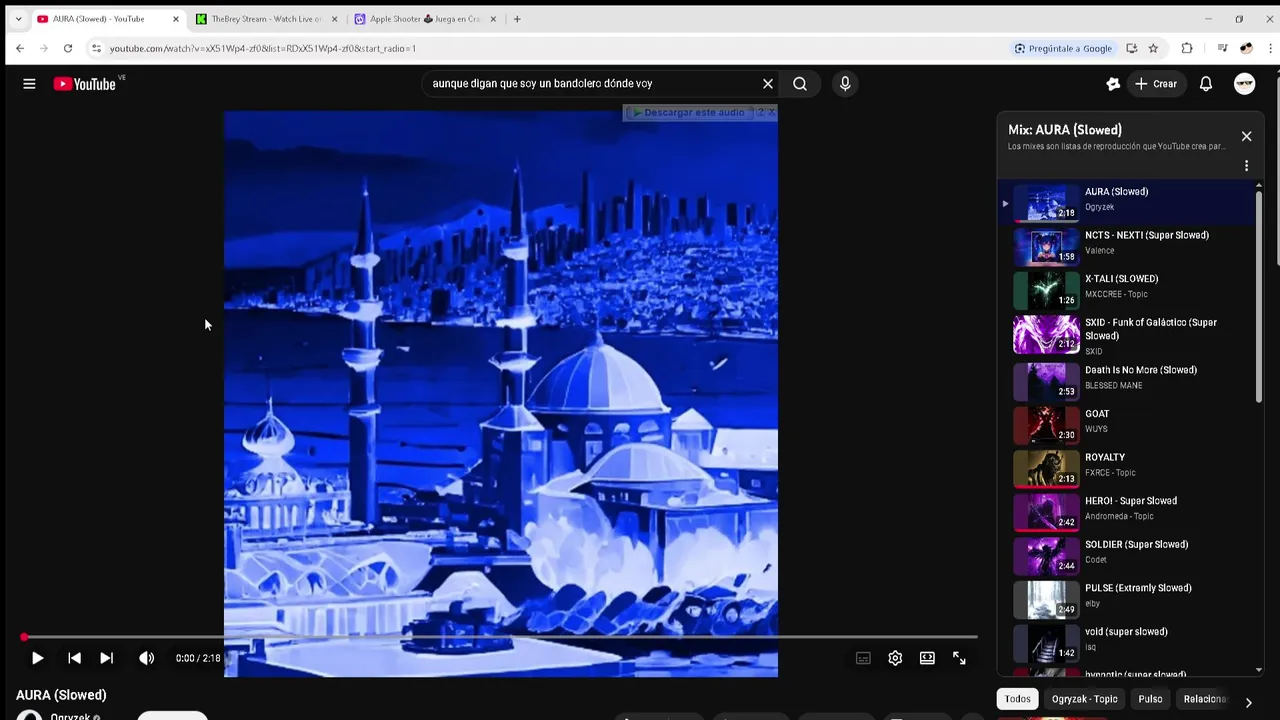Close the AURA (Slowed) browser tab
This screenshot has width=1280, height=720.
[176, 19]
